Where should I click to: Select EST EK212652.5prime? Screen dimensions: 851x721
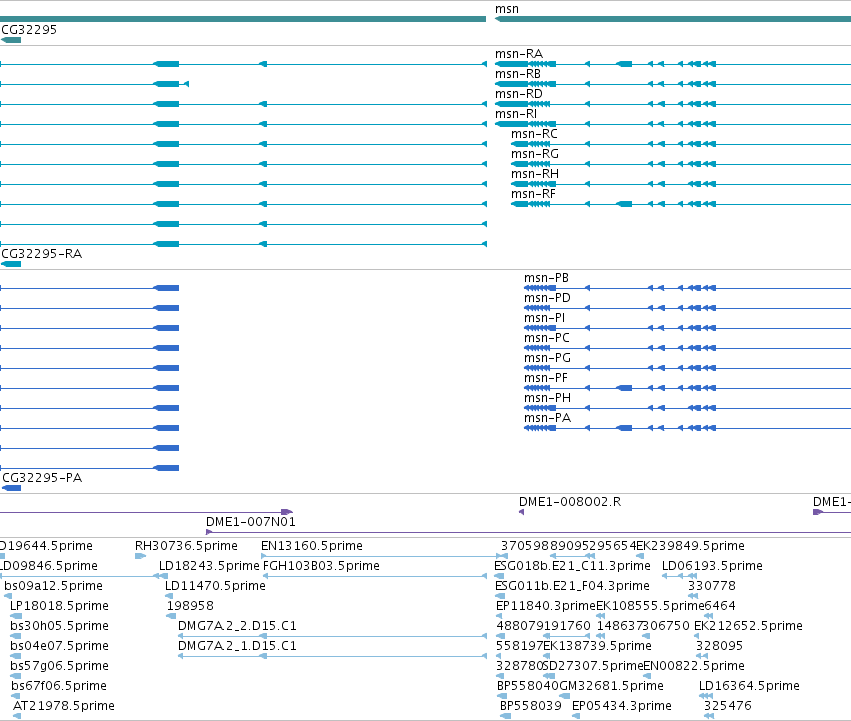[x=748, y=627]
